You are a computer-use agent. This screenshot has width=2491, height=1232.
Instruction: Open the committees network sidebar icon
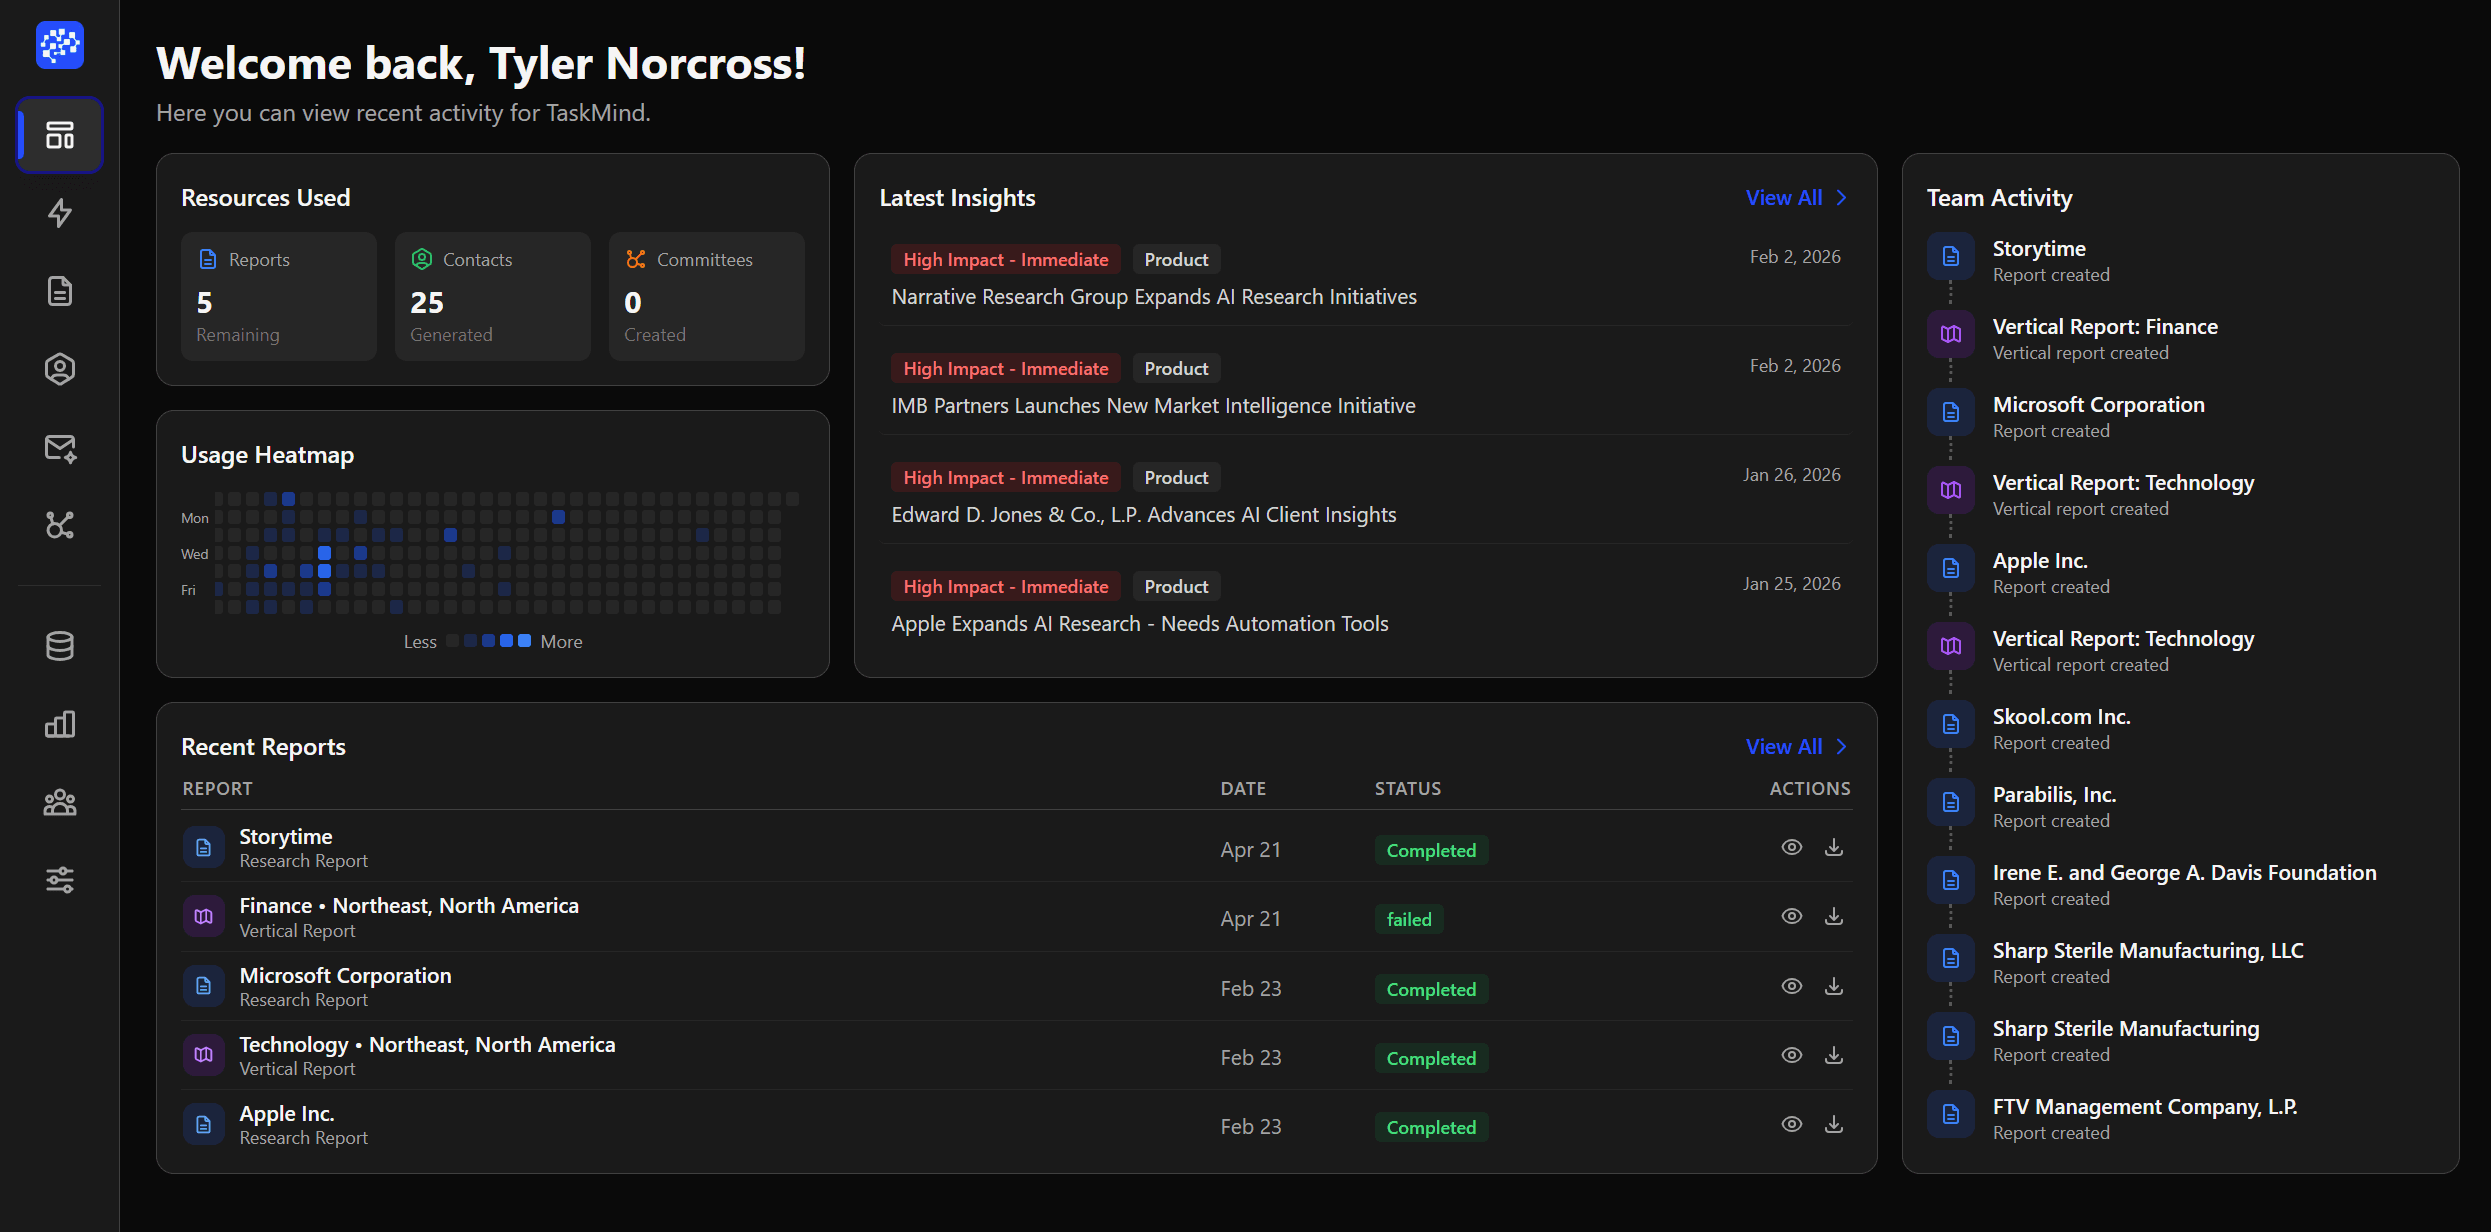tap(60, 525)
